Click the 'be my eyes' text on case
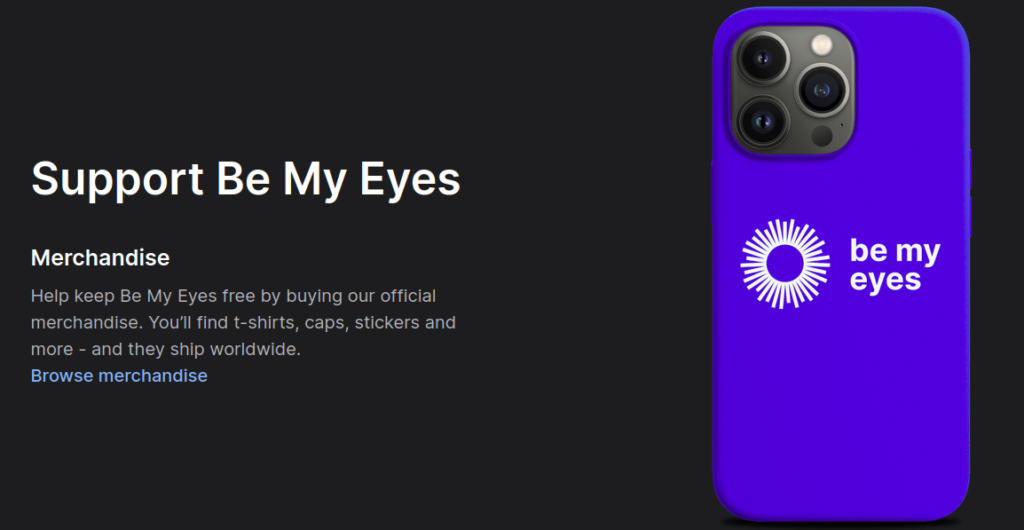Screen dimensions: 1024x530 click(895, 266)
